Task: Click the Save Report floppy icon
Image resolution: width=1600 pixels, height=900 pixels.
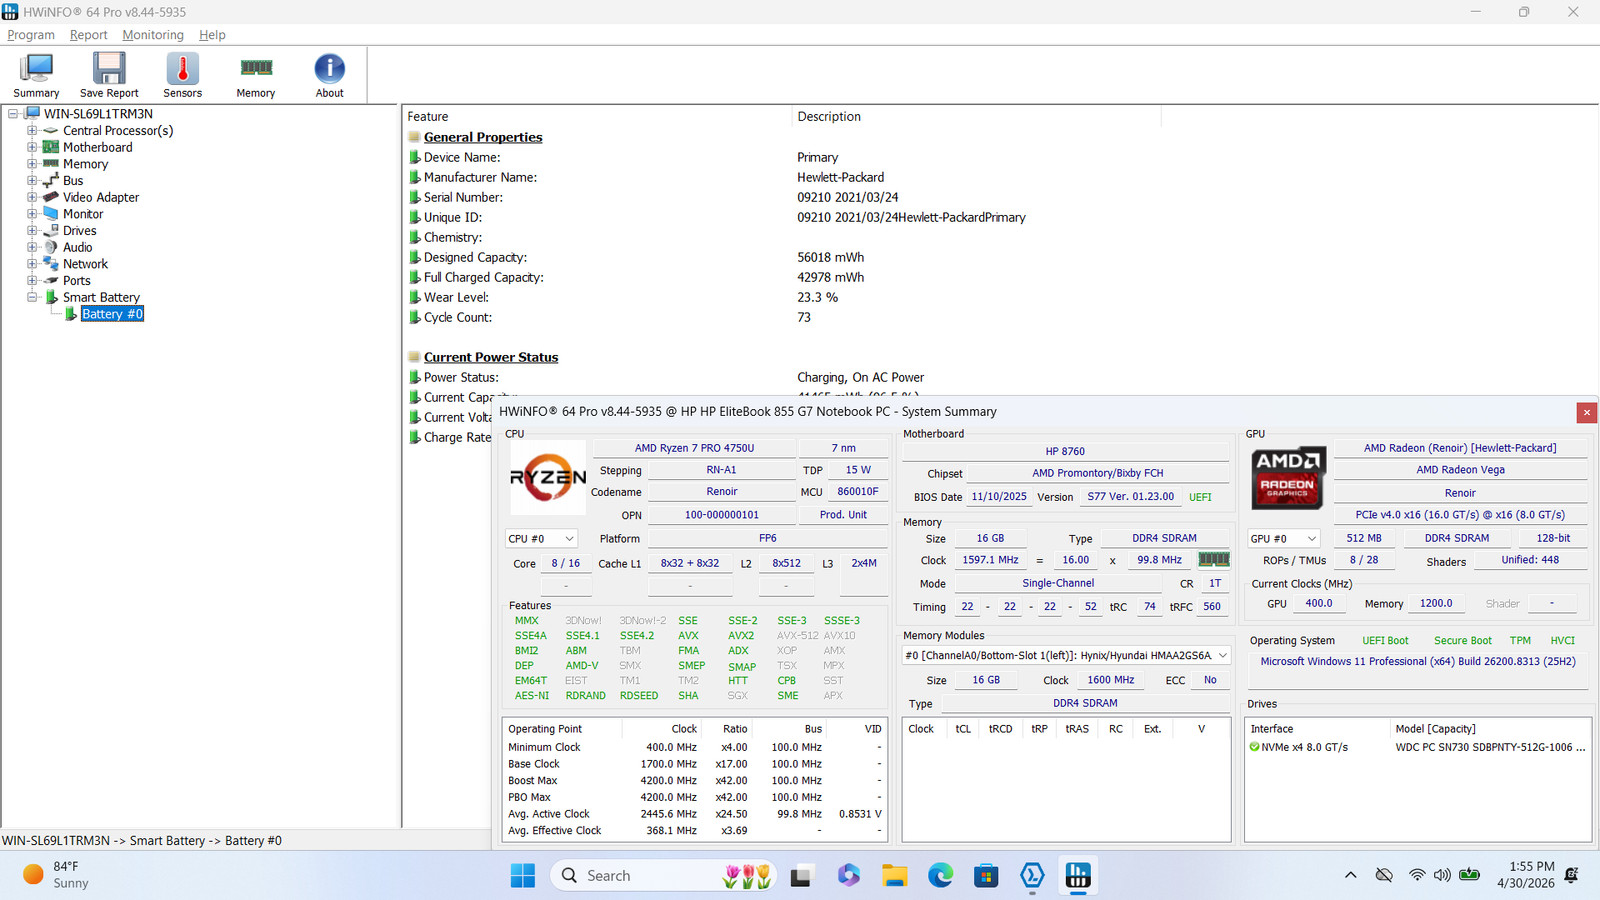Action: 109,76
